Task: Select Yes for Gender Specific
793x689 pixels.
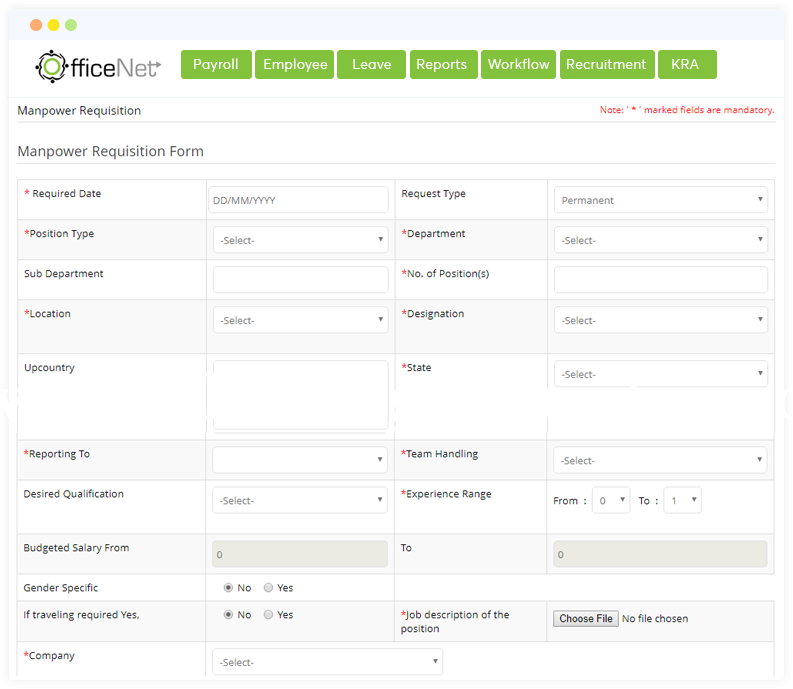Action: (269, 587)
